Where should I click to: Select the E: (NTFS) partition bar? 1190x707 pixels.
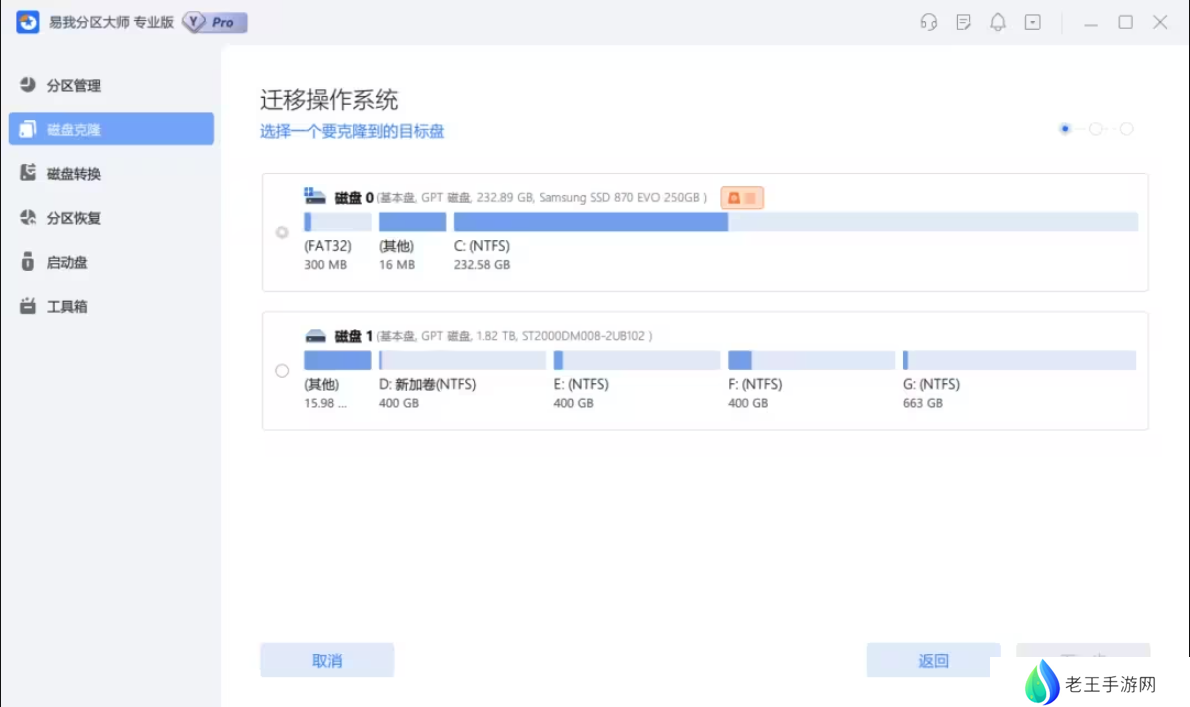pyautogui.click(x=637, y=360)
